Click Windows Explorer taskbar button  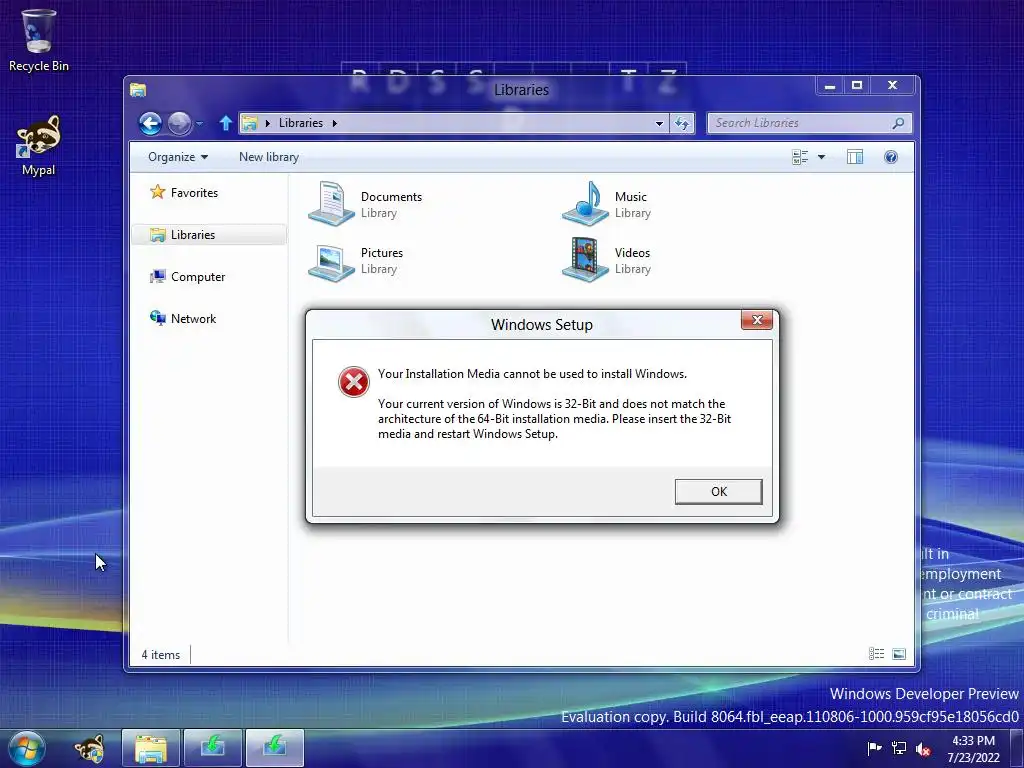point(150,748)
